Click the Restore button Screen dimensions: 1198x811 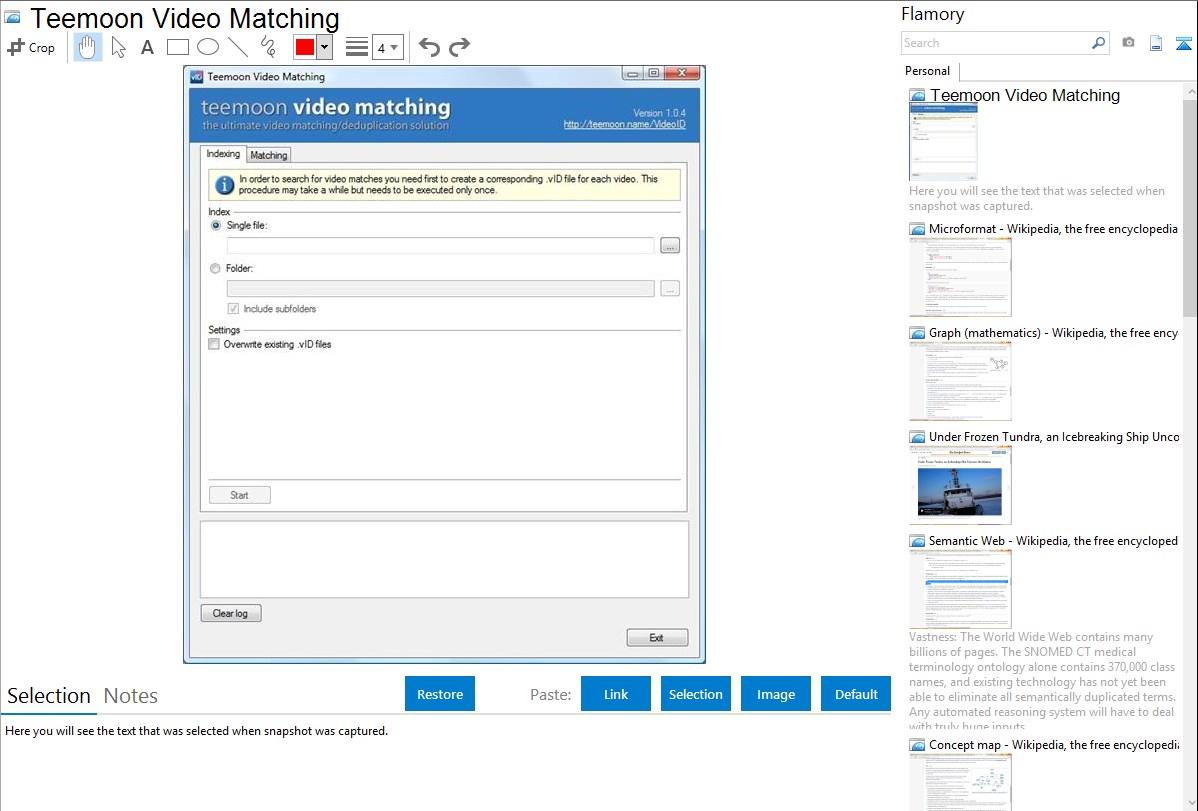click(440, 694)
